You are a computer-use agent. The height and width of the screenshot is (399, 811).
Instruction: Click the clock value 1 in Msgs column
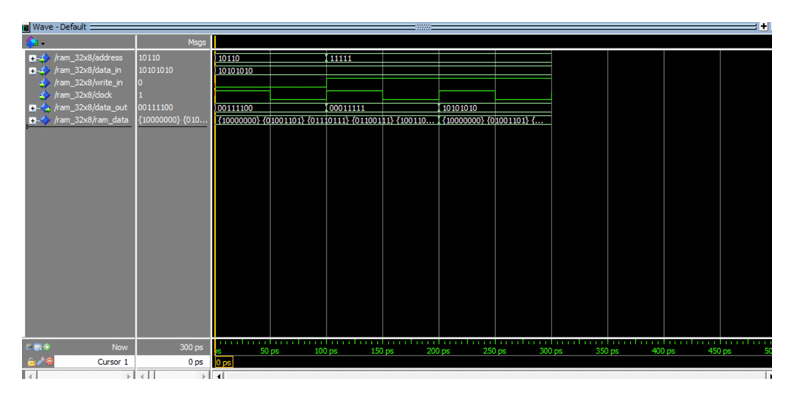tap(141, 95)
